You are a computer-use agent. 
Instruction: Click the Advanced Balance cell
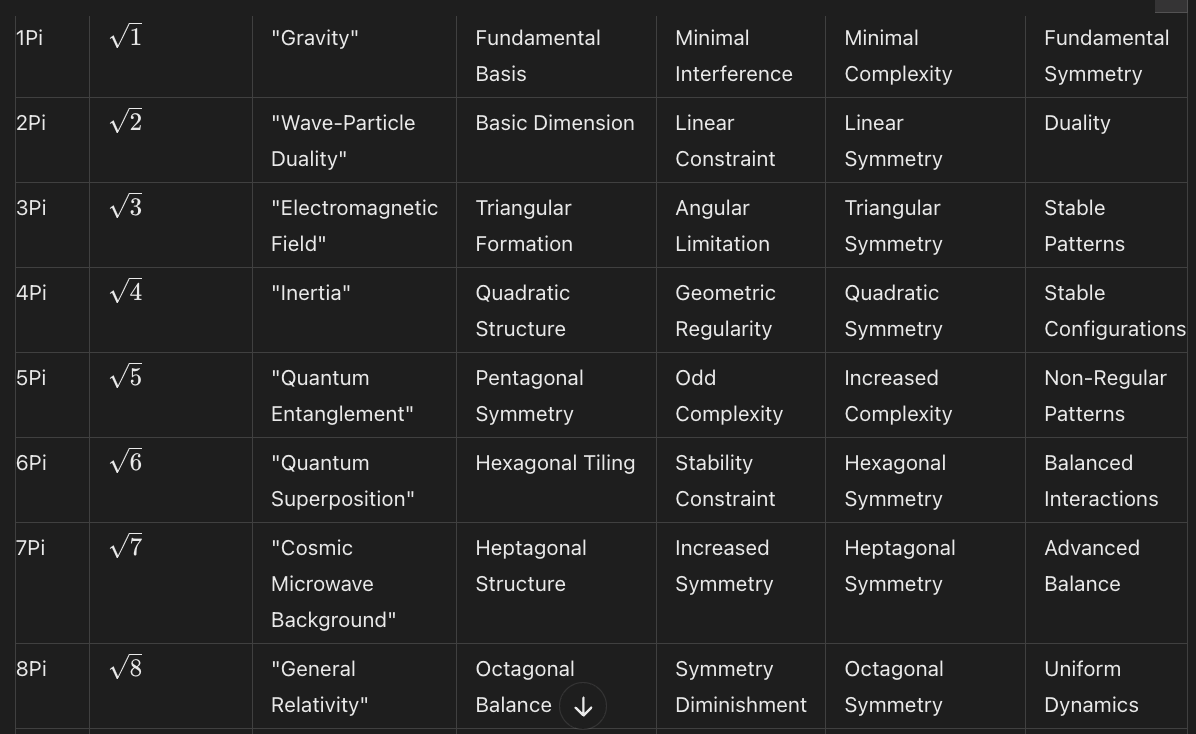(1092, 566)
